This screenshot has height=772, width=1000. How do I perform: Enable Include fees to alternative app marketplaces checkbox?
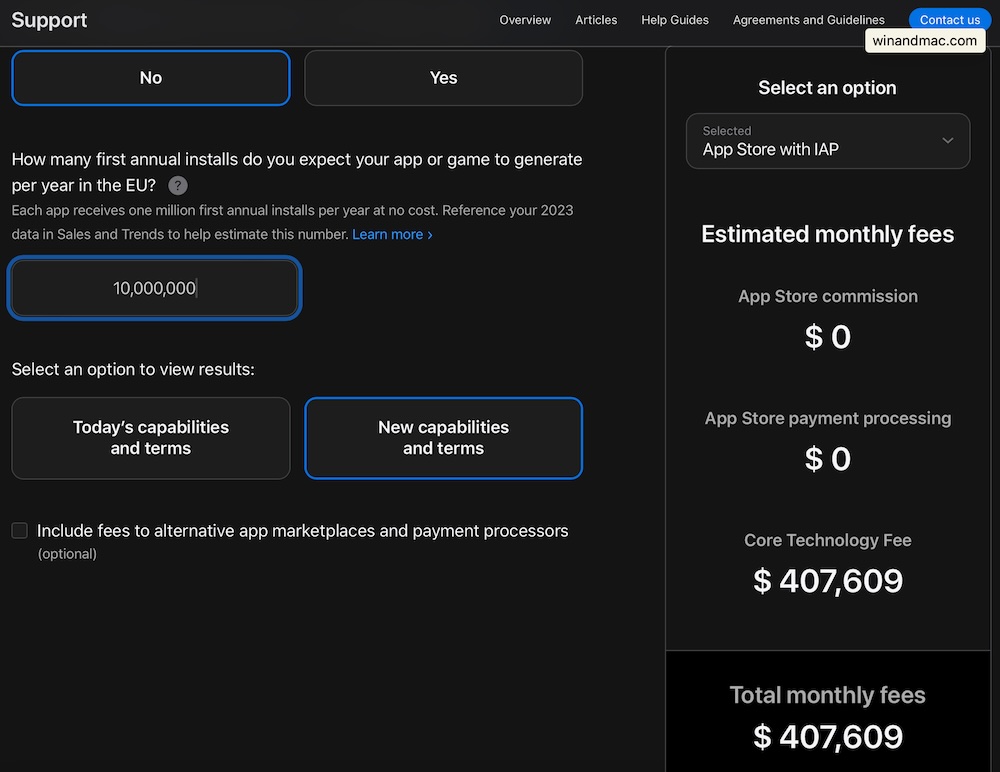[20, 531]
